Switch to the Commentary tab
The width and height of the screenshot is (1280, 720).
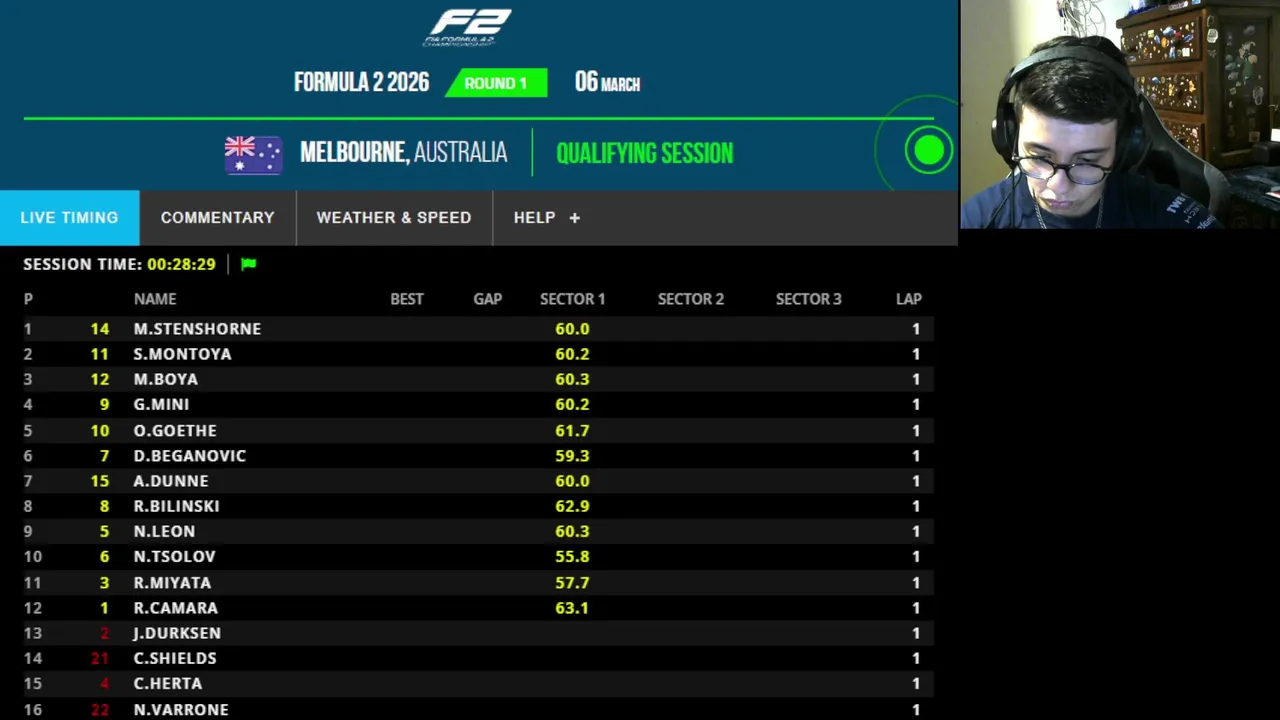[x=217, y=218]
